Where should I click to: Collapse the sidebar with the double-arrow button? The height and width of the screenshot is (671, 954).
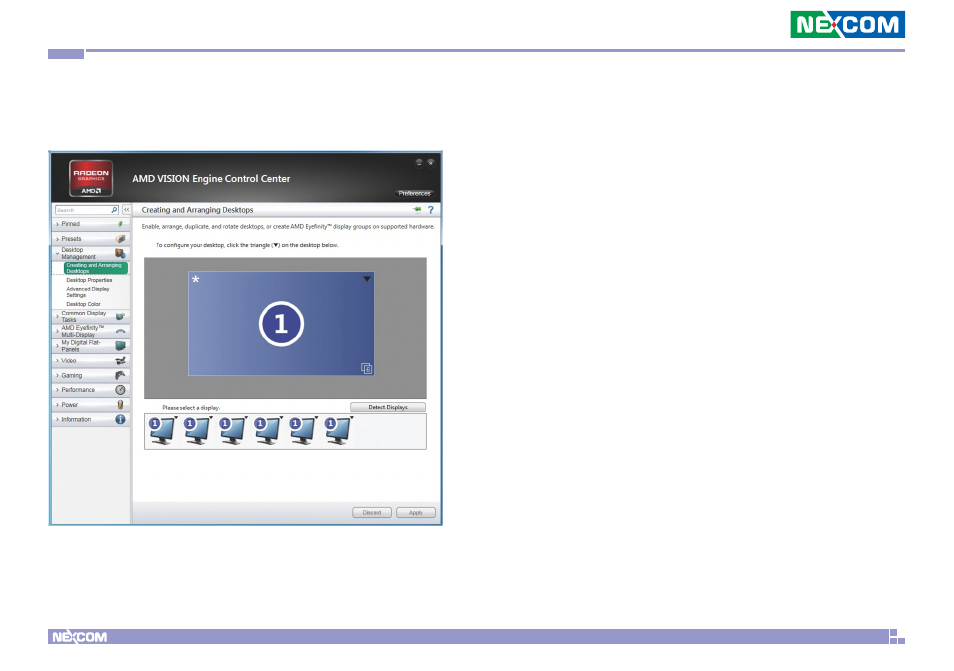point(127,210)
